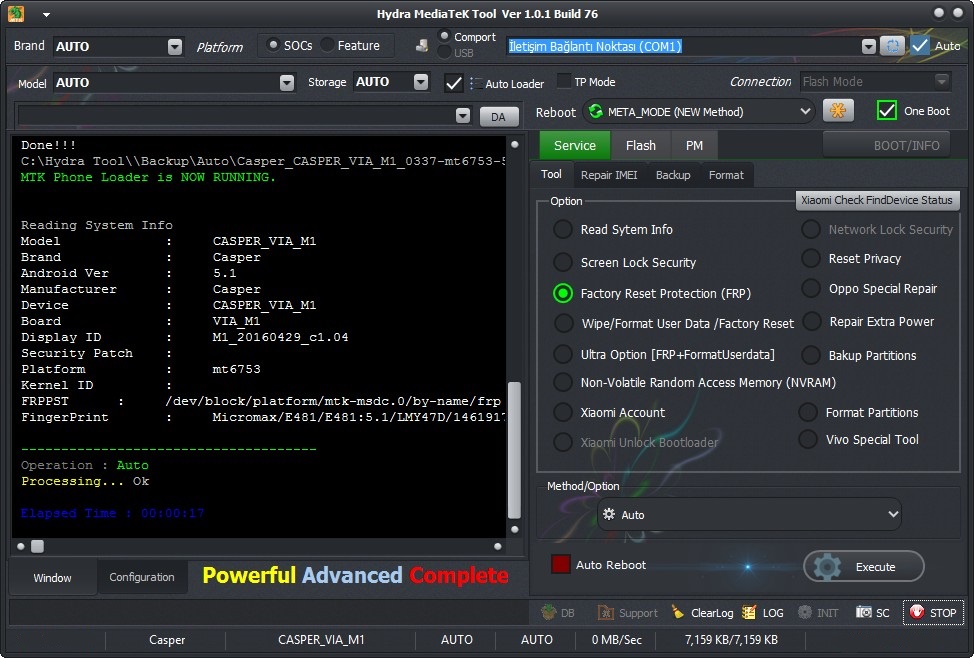Open the LOG file viewer
The height and width of the screenshot is (658, 974).
(x=763, y=613)
